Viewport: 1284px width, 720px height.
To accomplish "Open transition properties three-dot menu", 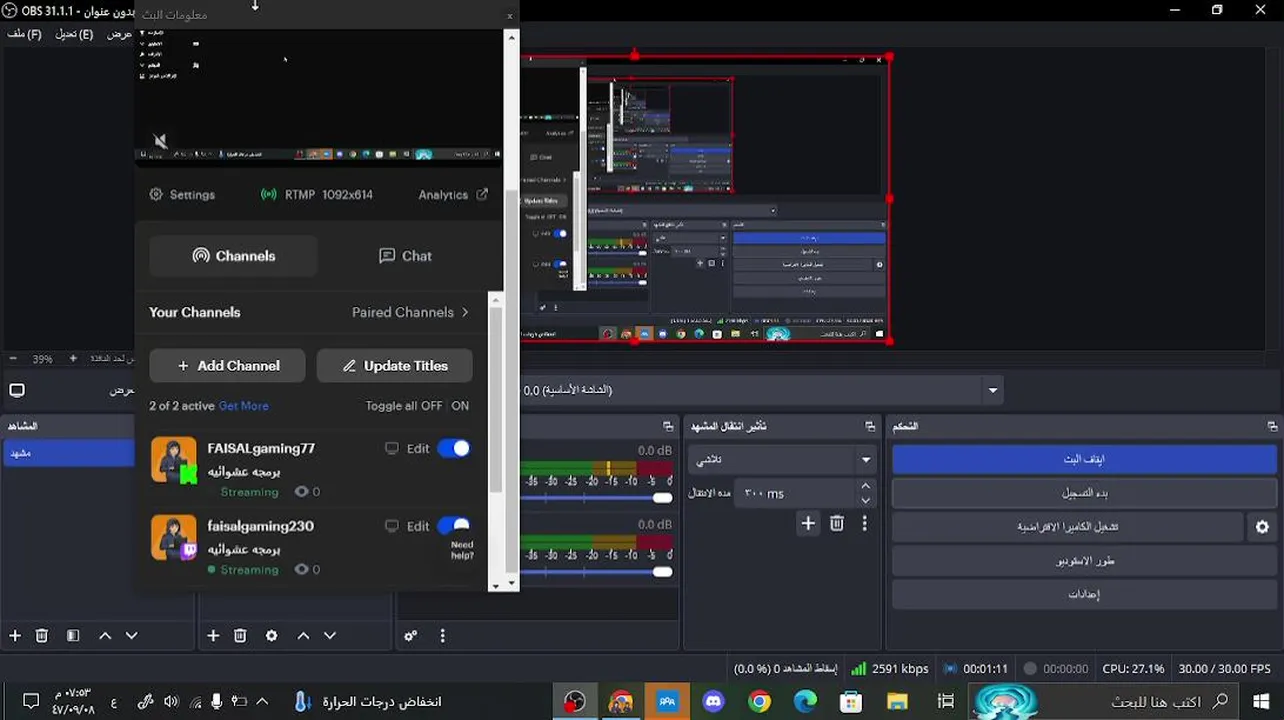I will (x=865, y=523).
